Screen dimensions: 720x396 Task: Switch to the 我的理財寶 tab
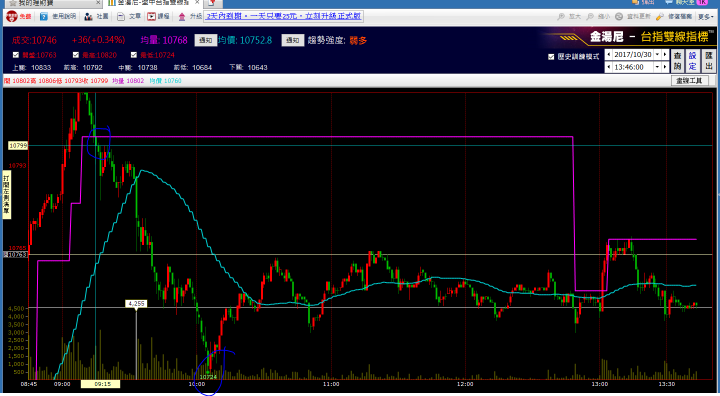click(x=36, y=3)
